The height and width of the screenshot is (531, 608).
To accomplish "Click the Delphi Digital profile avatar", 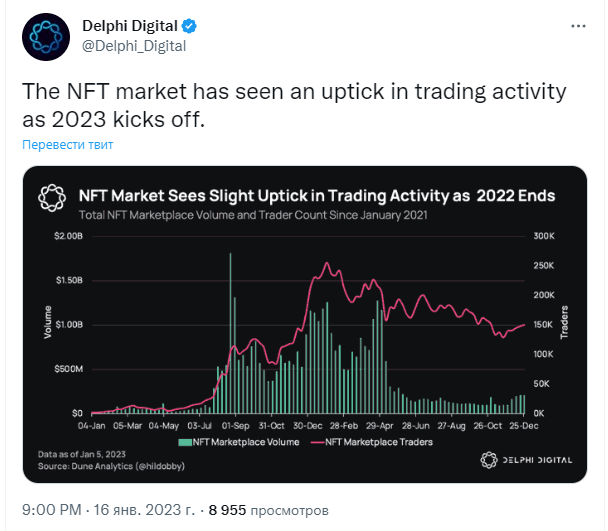I will point(46,38).
